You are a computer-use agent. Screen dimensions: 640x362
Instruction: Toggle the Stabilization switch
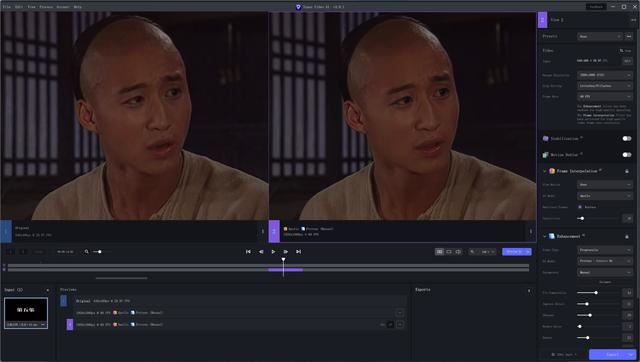pos(627,138)
